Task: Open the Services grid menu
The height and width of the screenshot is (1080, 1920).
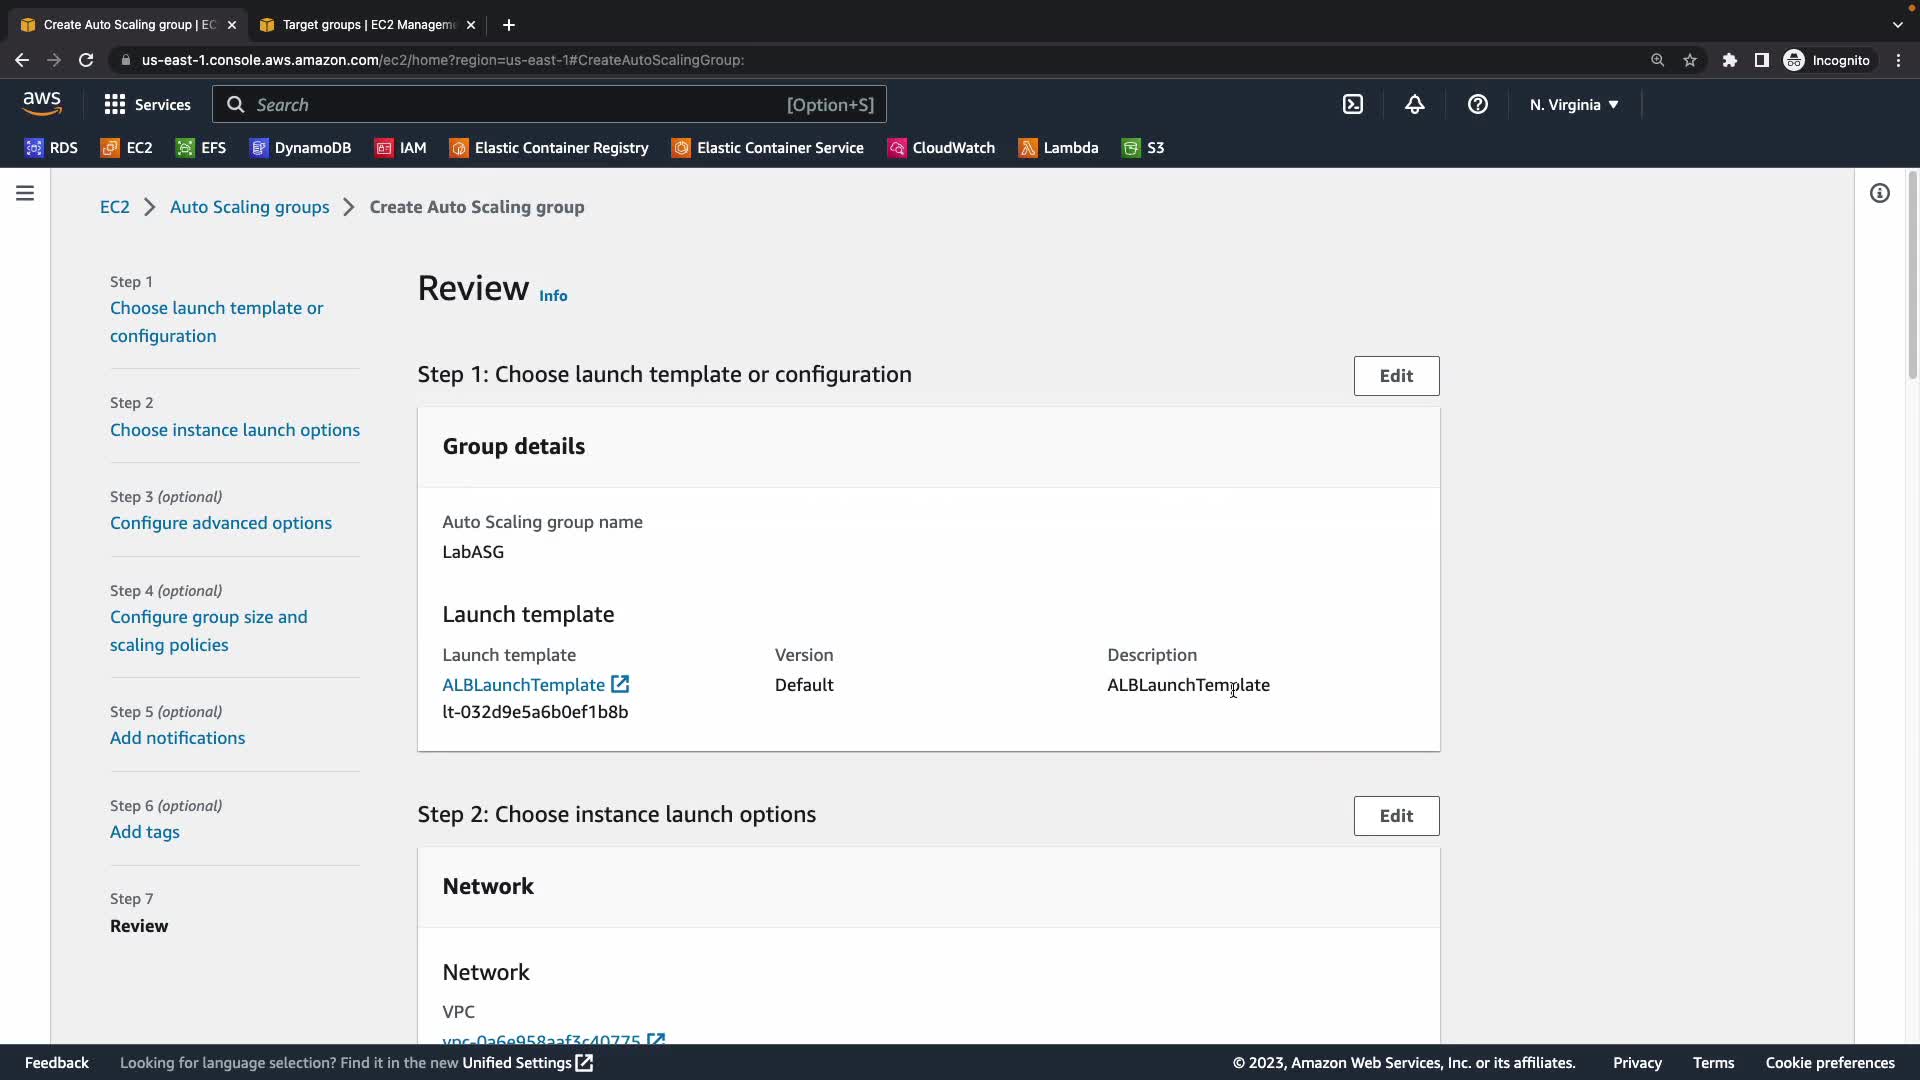Action: pos(147,105)
